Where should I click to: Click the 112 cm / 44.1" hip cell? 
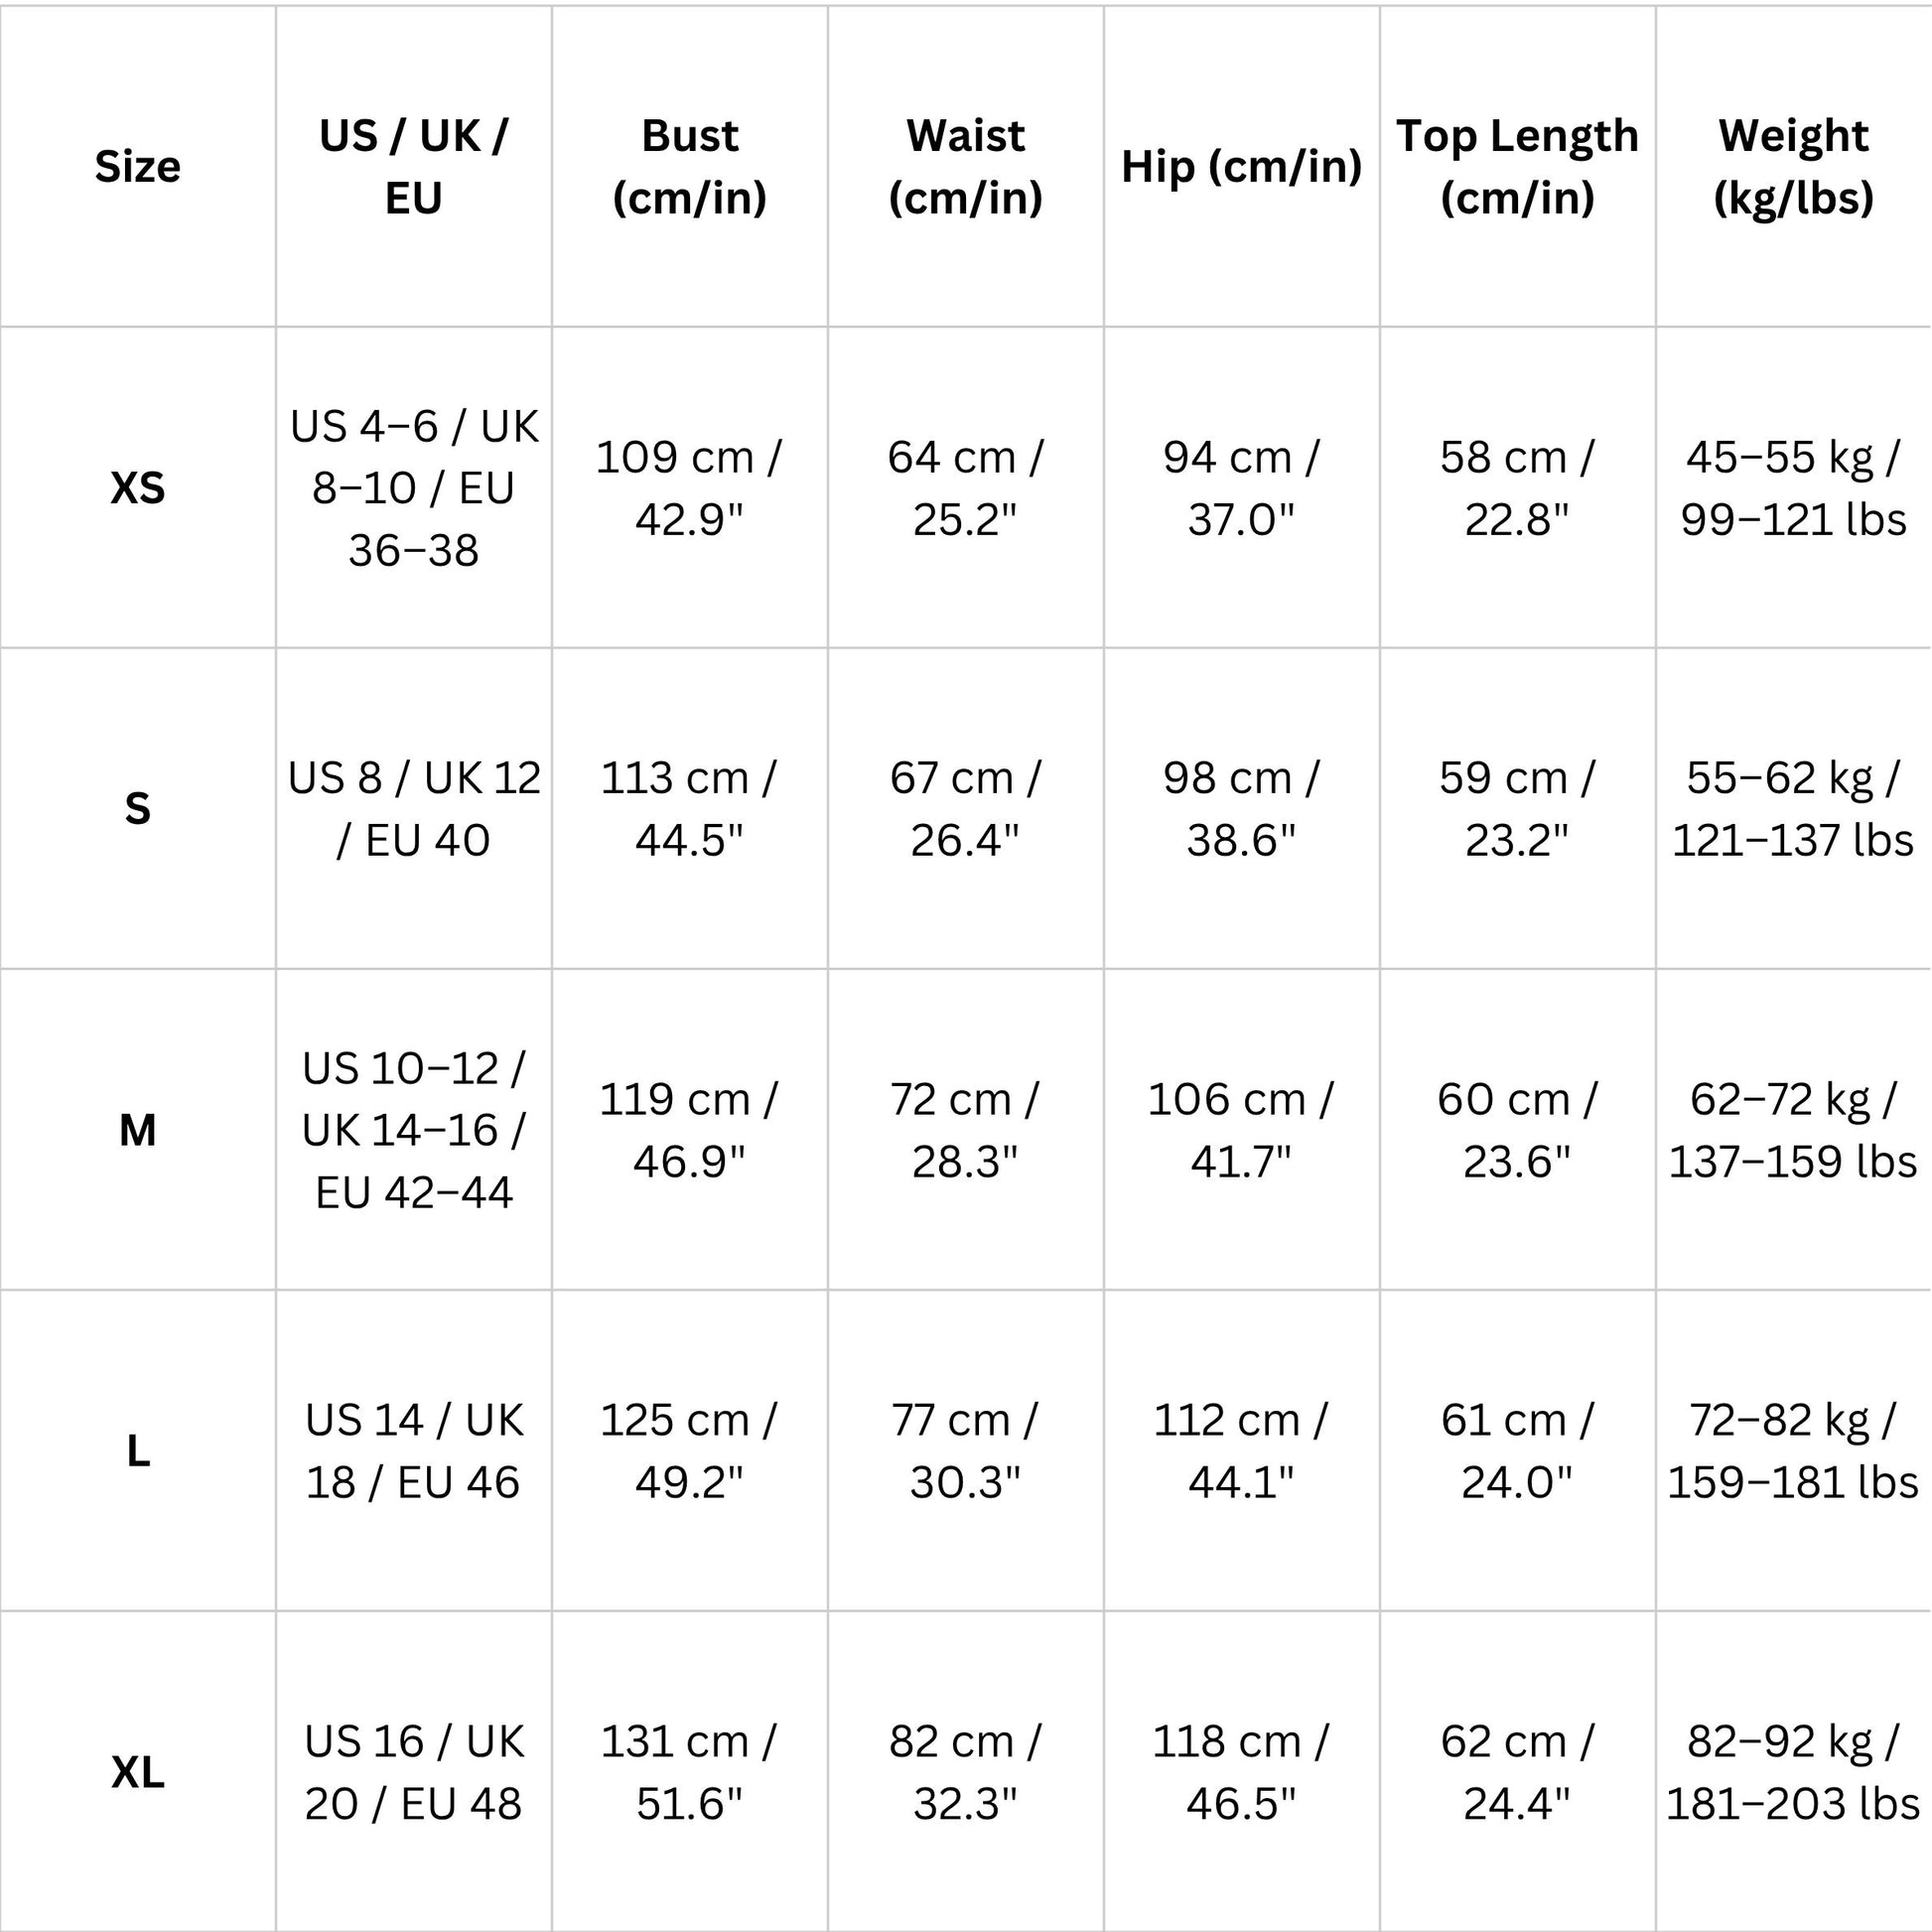(1242, 1451)
